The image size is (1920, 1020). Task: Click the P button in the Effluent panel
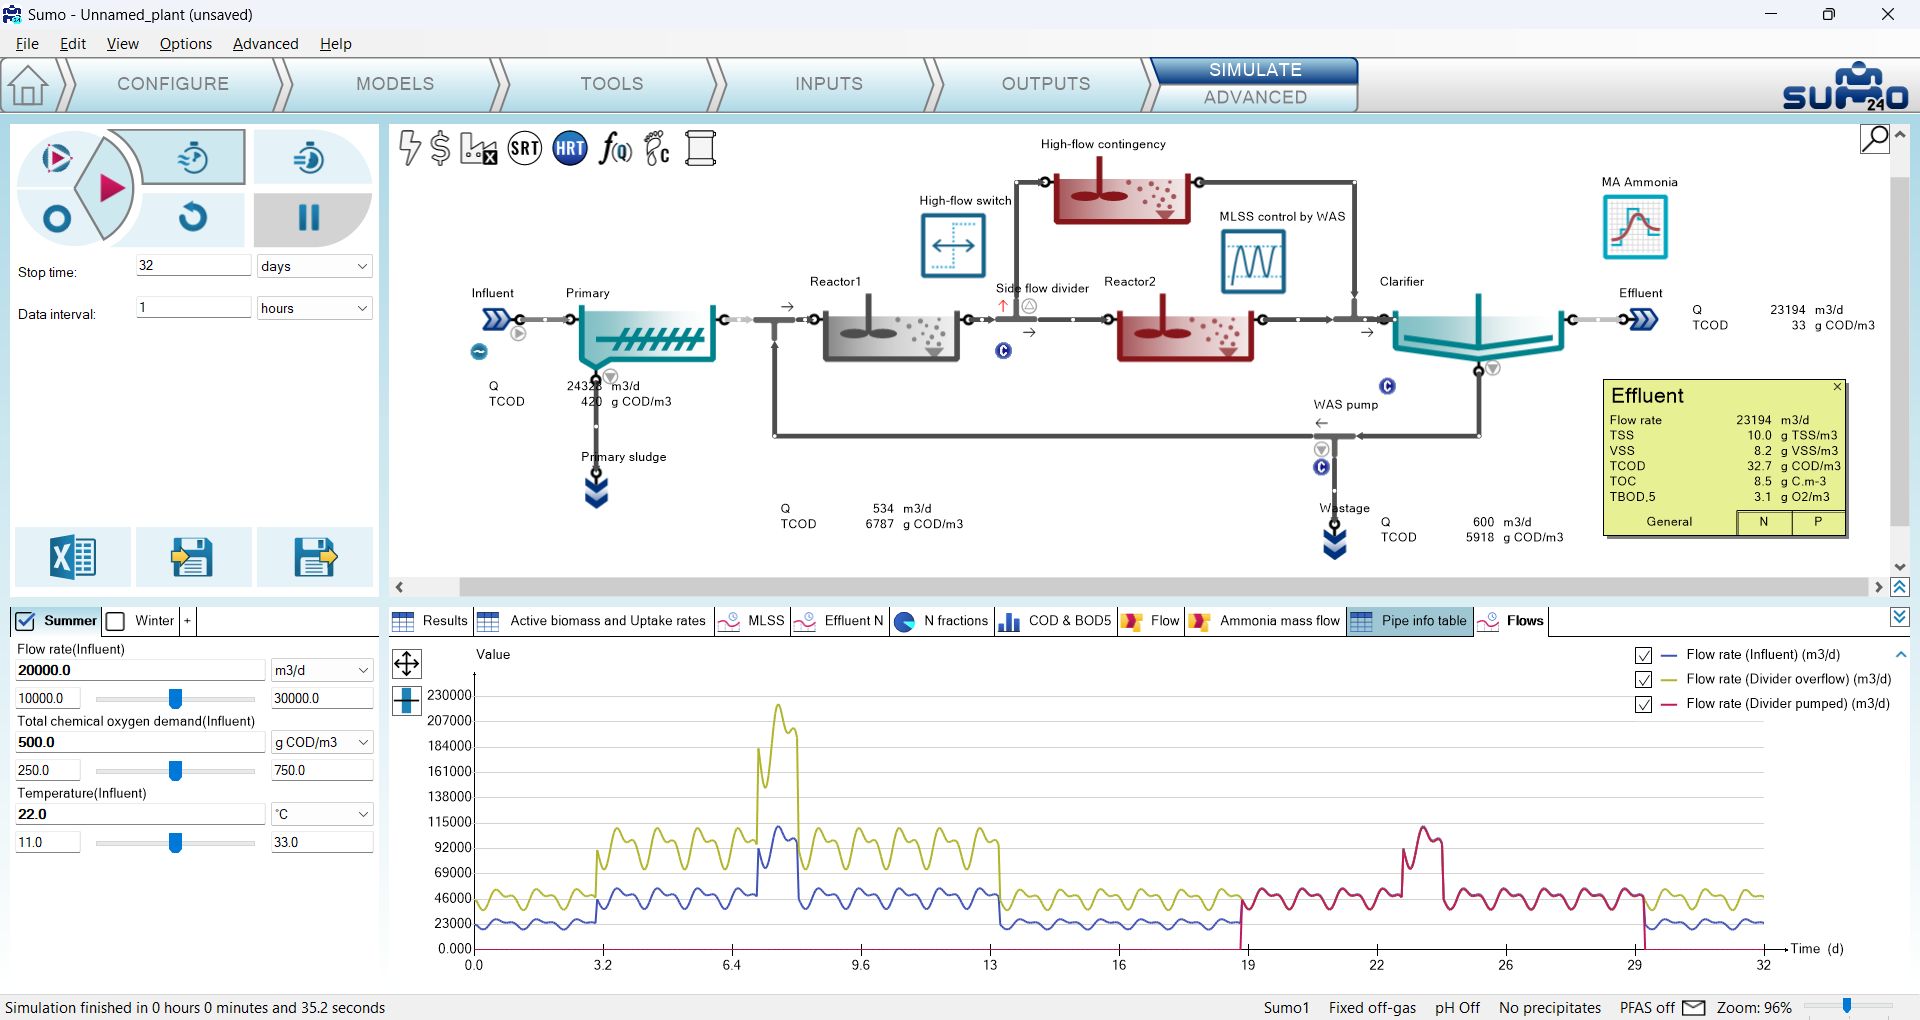[x=1818, y=522]
